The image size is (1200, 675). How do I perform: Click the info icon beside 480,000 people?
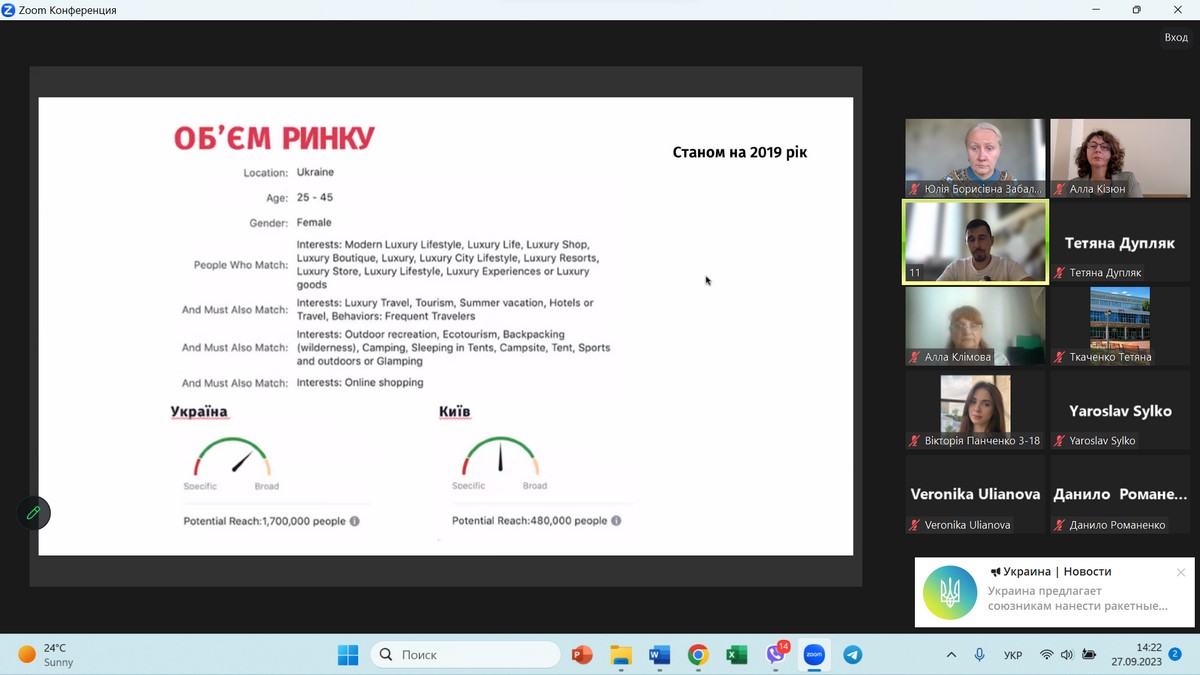(x=616, y=521)
